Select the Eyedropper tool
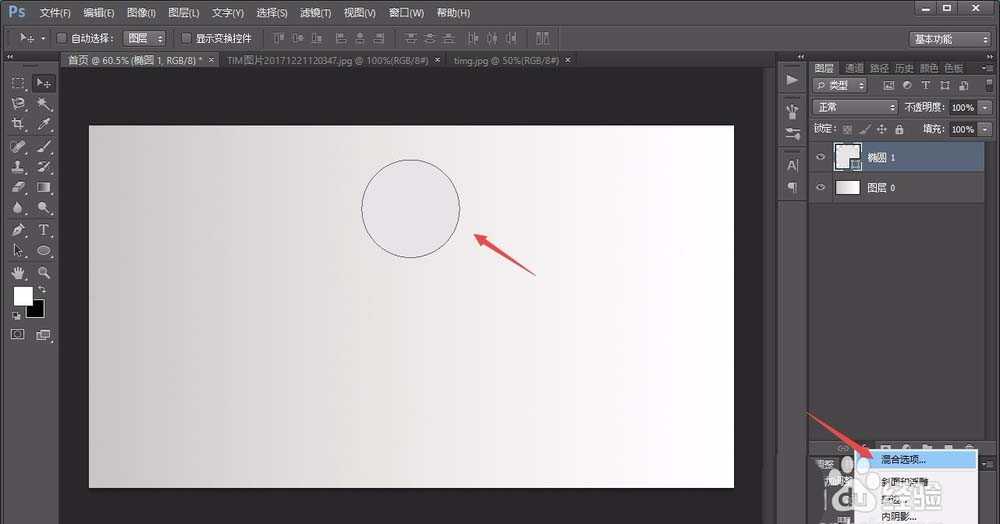This screenshot has height=524, width=1000. point(43,124)
